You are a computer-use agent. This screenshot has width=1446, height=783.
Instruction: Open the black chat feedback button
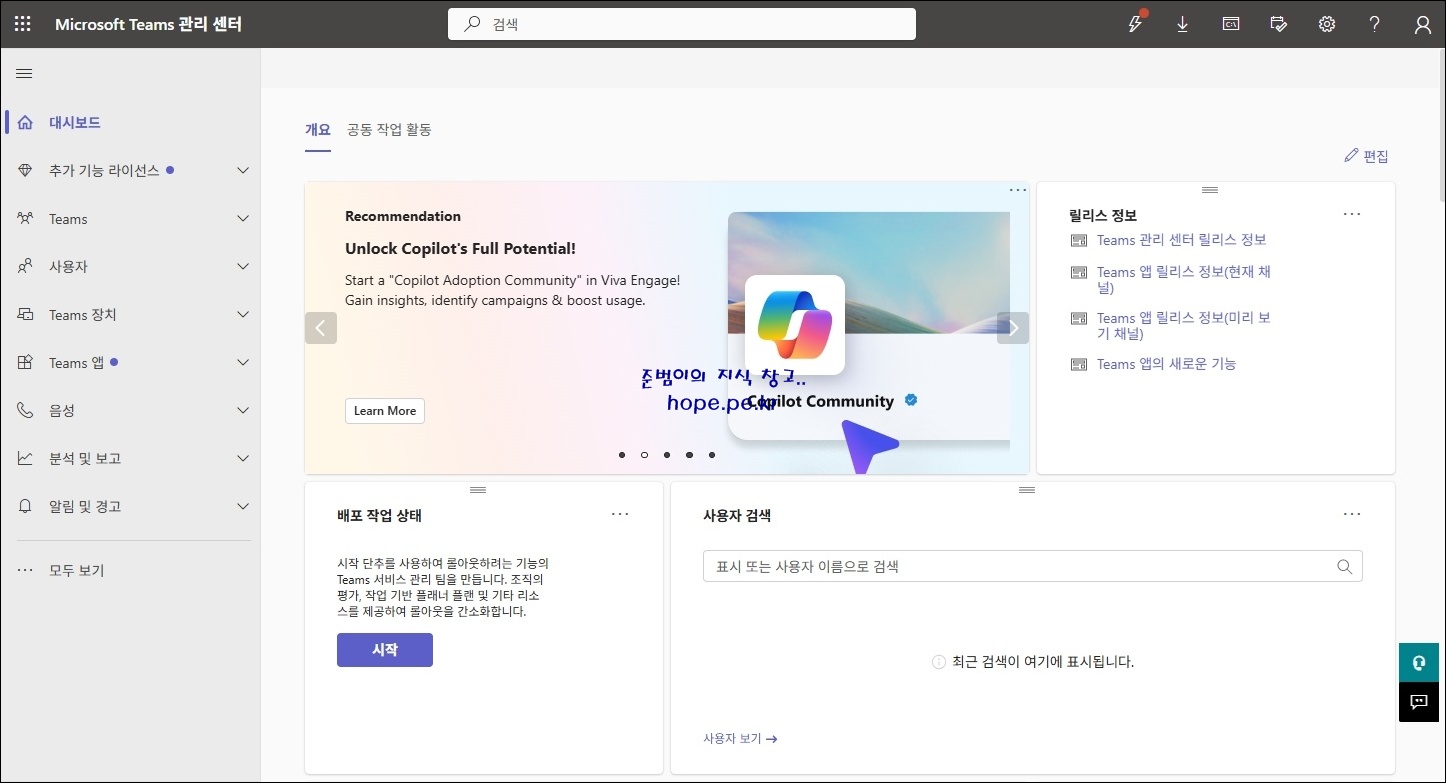[1418, 702]
